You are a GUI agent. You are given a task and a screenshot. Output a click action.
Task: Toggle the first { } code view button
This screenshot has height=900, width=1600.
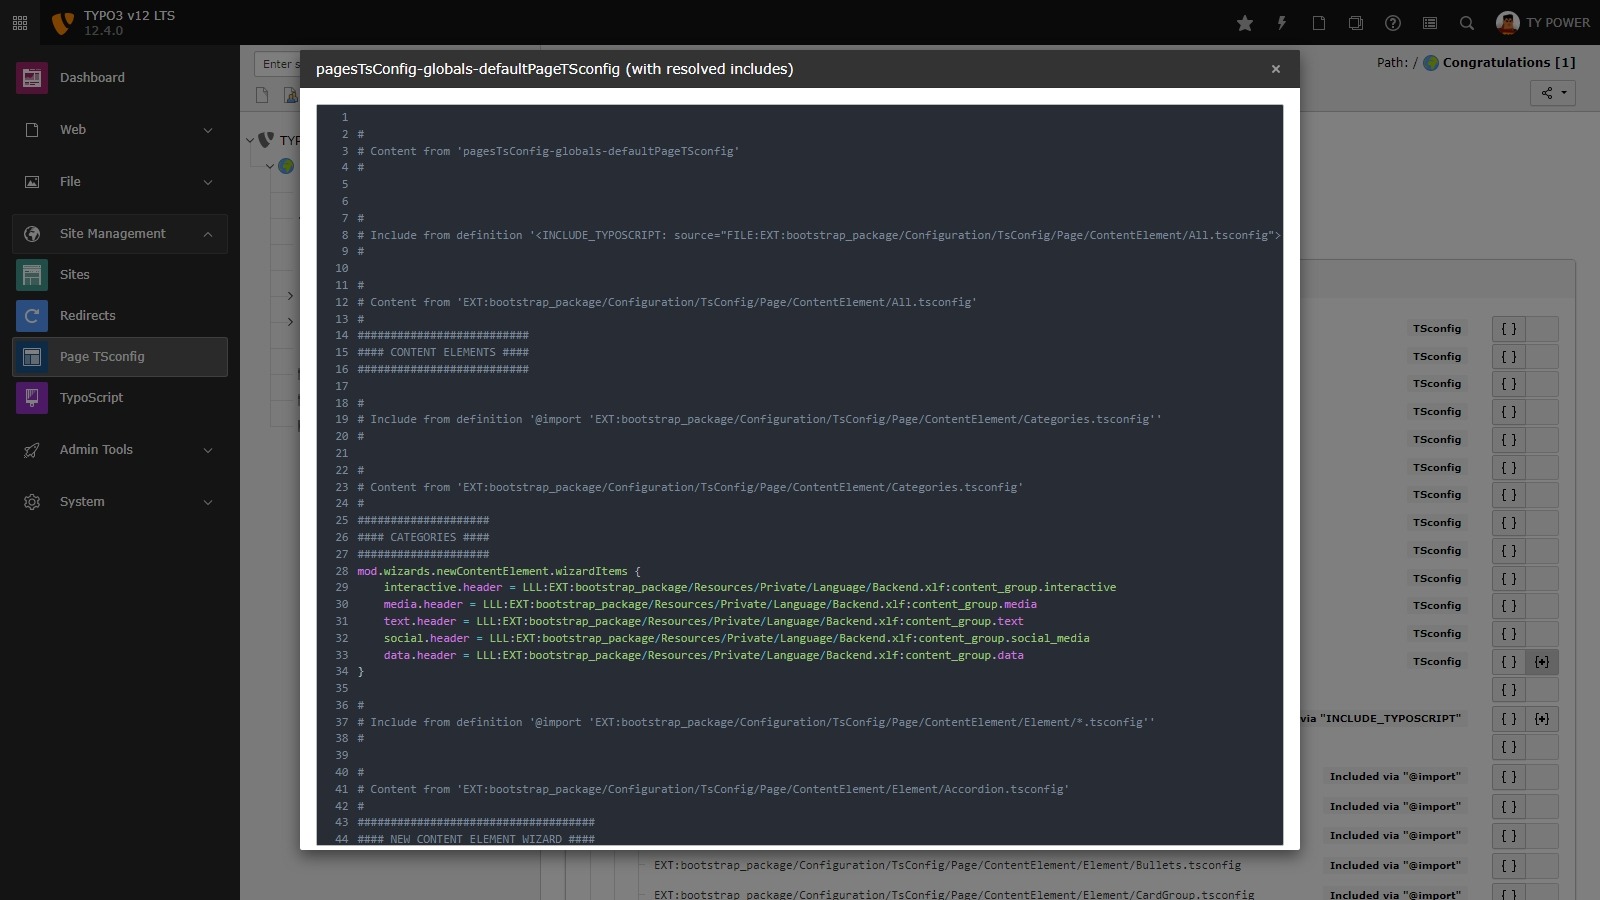click(x=1508, y=328)
